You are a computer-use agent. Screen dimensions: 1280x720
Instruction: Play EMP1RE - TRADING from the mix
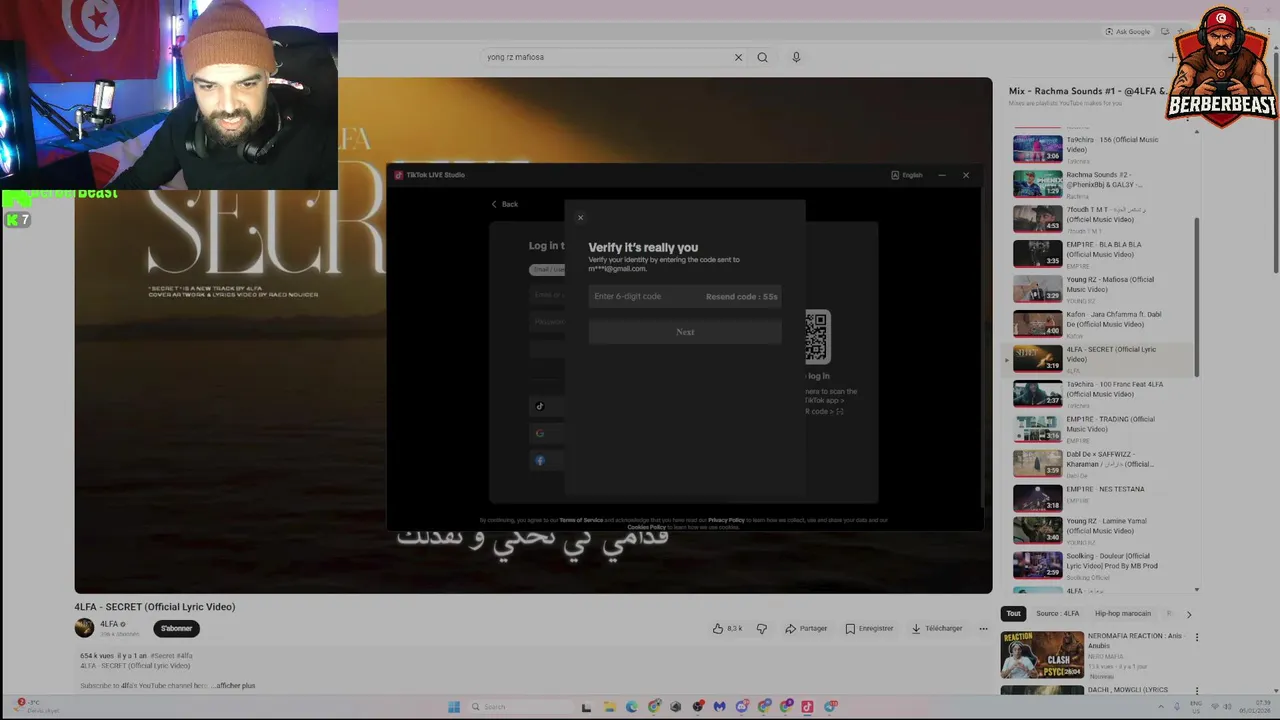click(x=1100, y=429)
